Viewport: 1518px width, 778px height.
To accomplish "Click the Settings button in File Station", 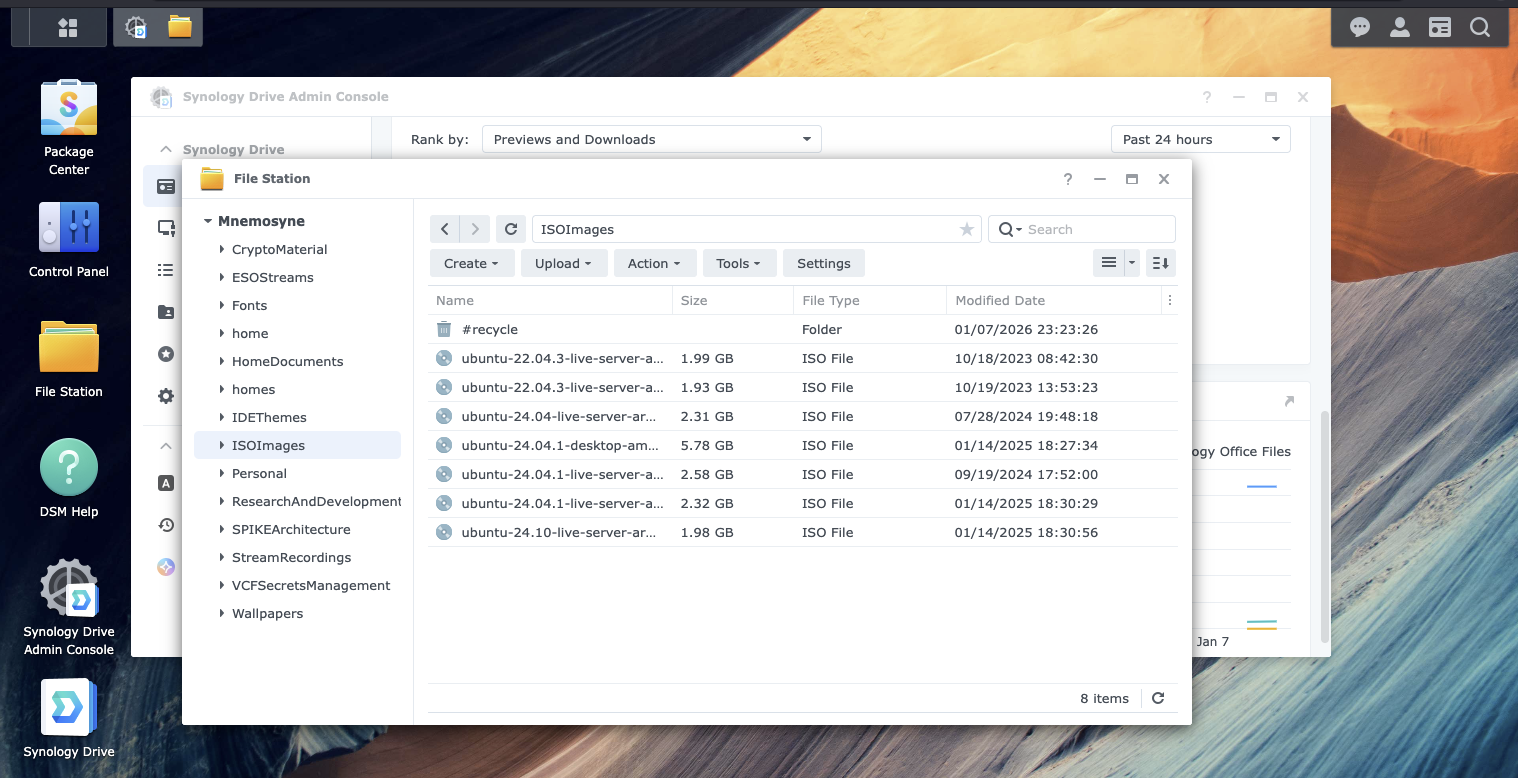I will tap(824, 263).
